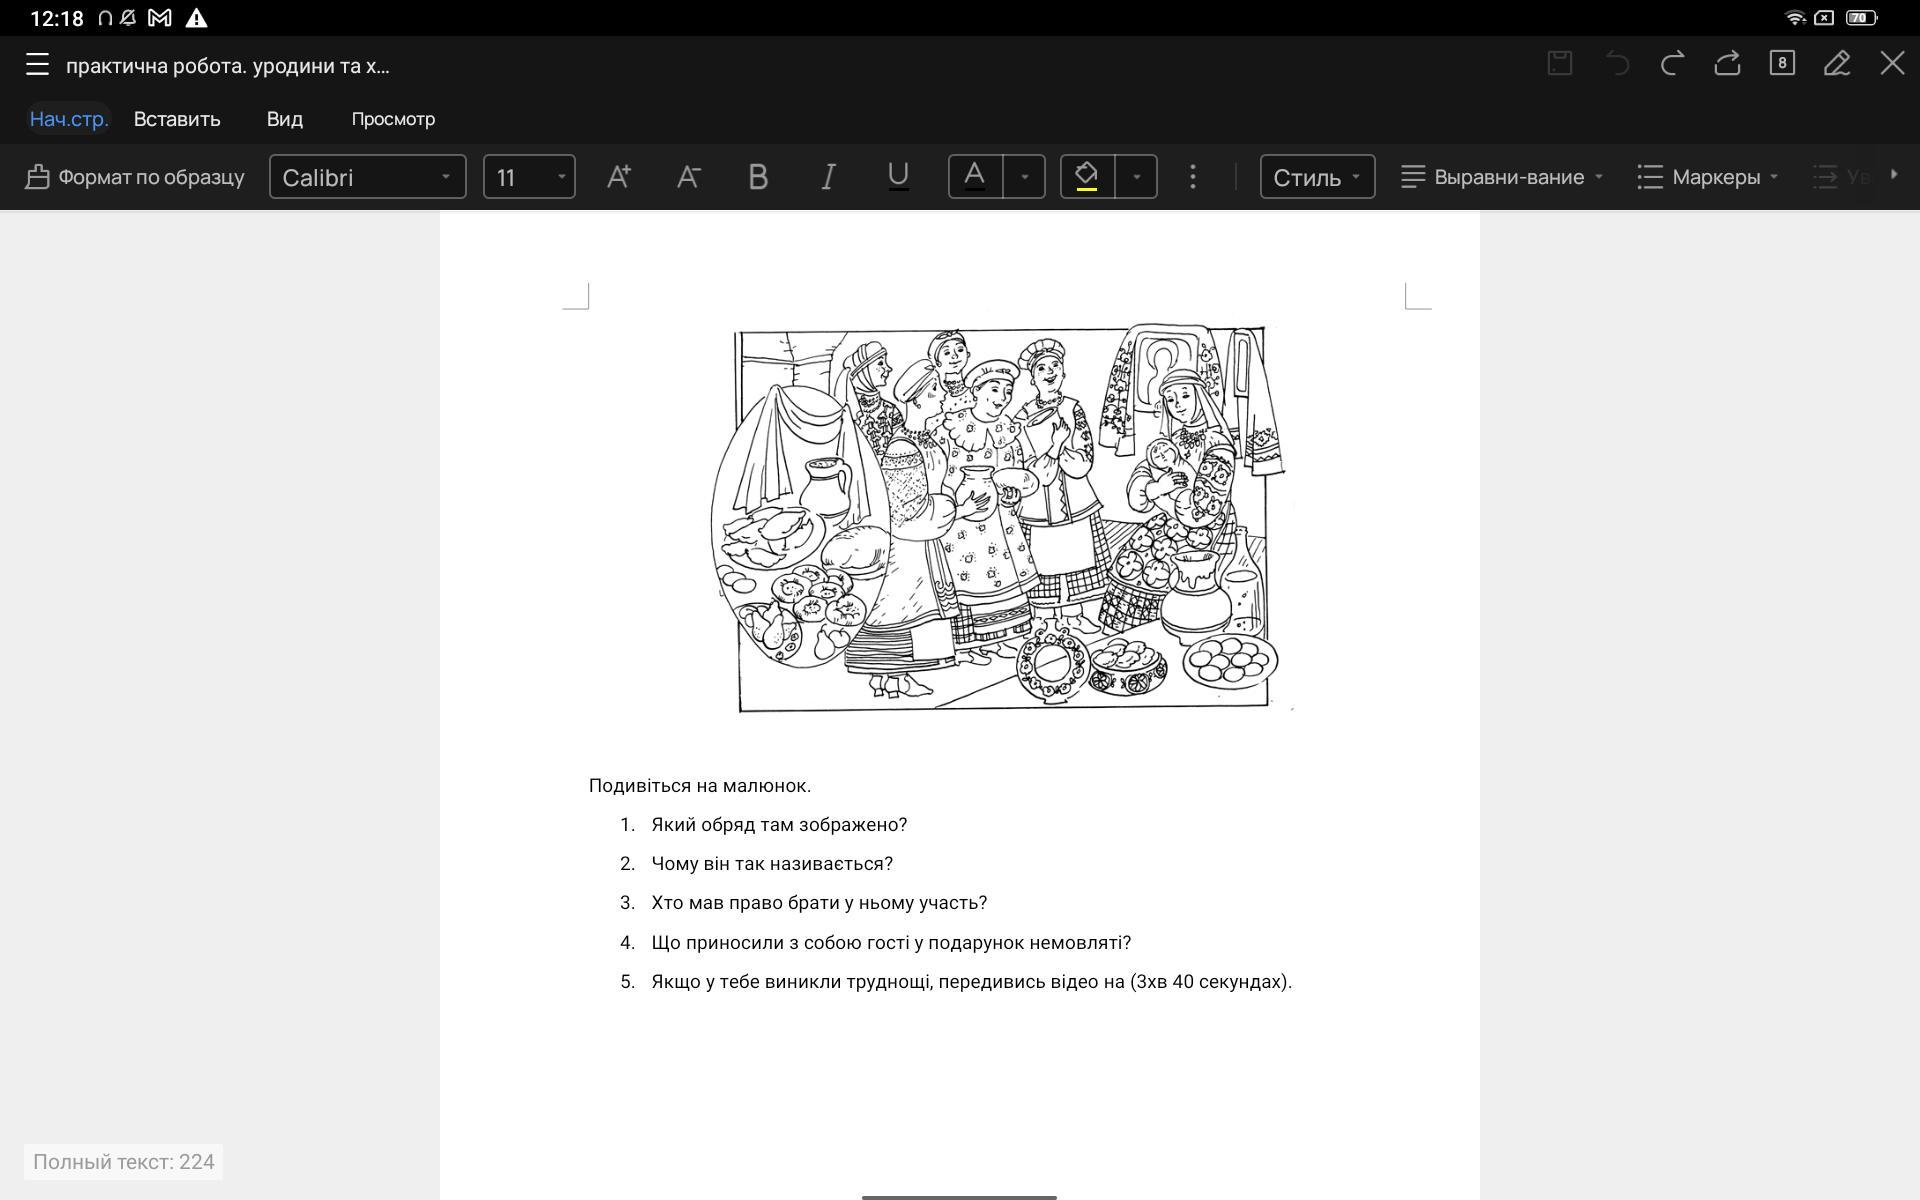Screen dimensions: 1920x1200
Task: Tap the share document icon
Action: tap(1727, 64)
